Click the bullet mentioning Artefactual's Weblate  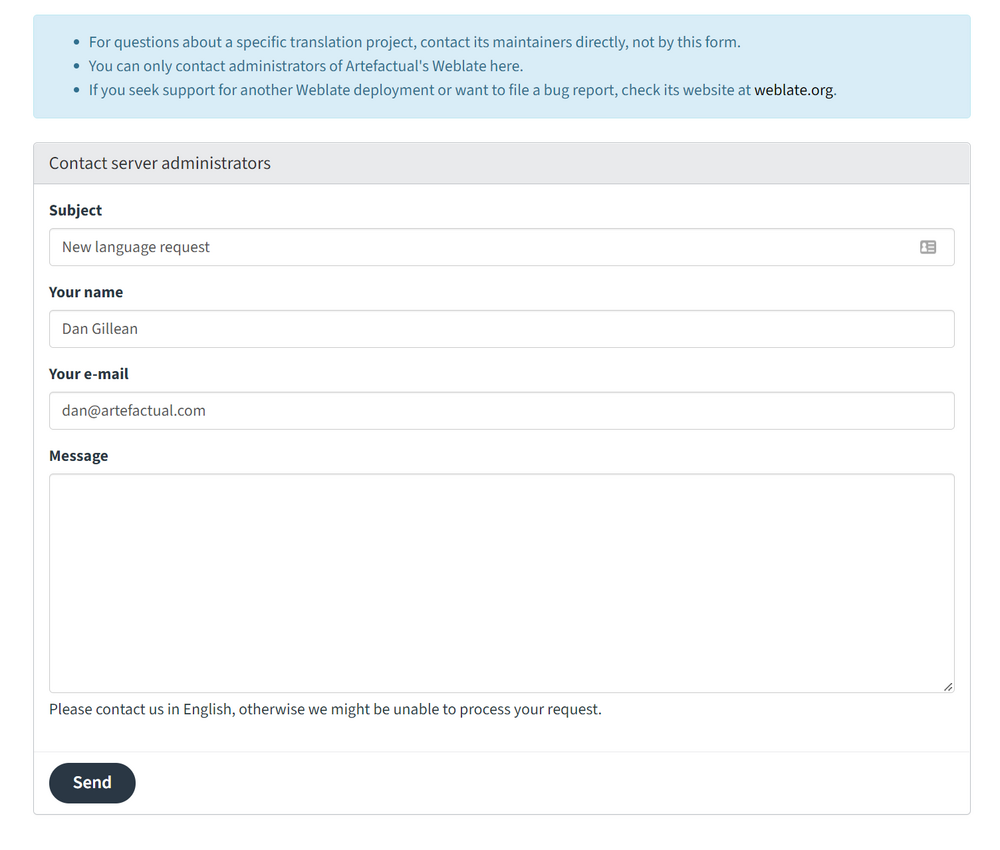[x=306, y=66]
